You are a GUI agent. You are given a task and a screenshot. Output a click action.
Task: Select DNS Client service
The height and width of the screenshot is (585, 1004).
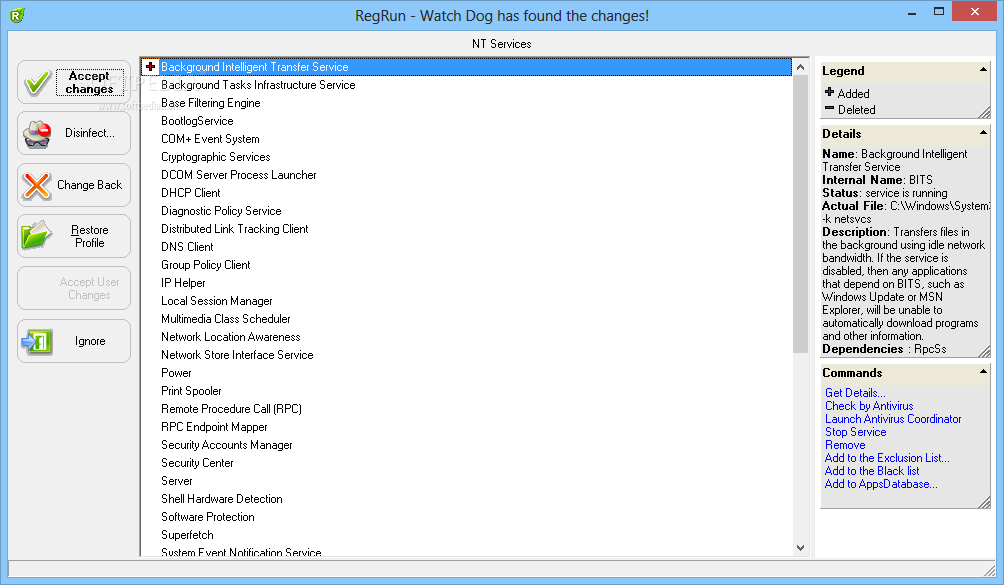coord(187,246)
